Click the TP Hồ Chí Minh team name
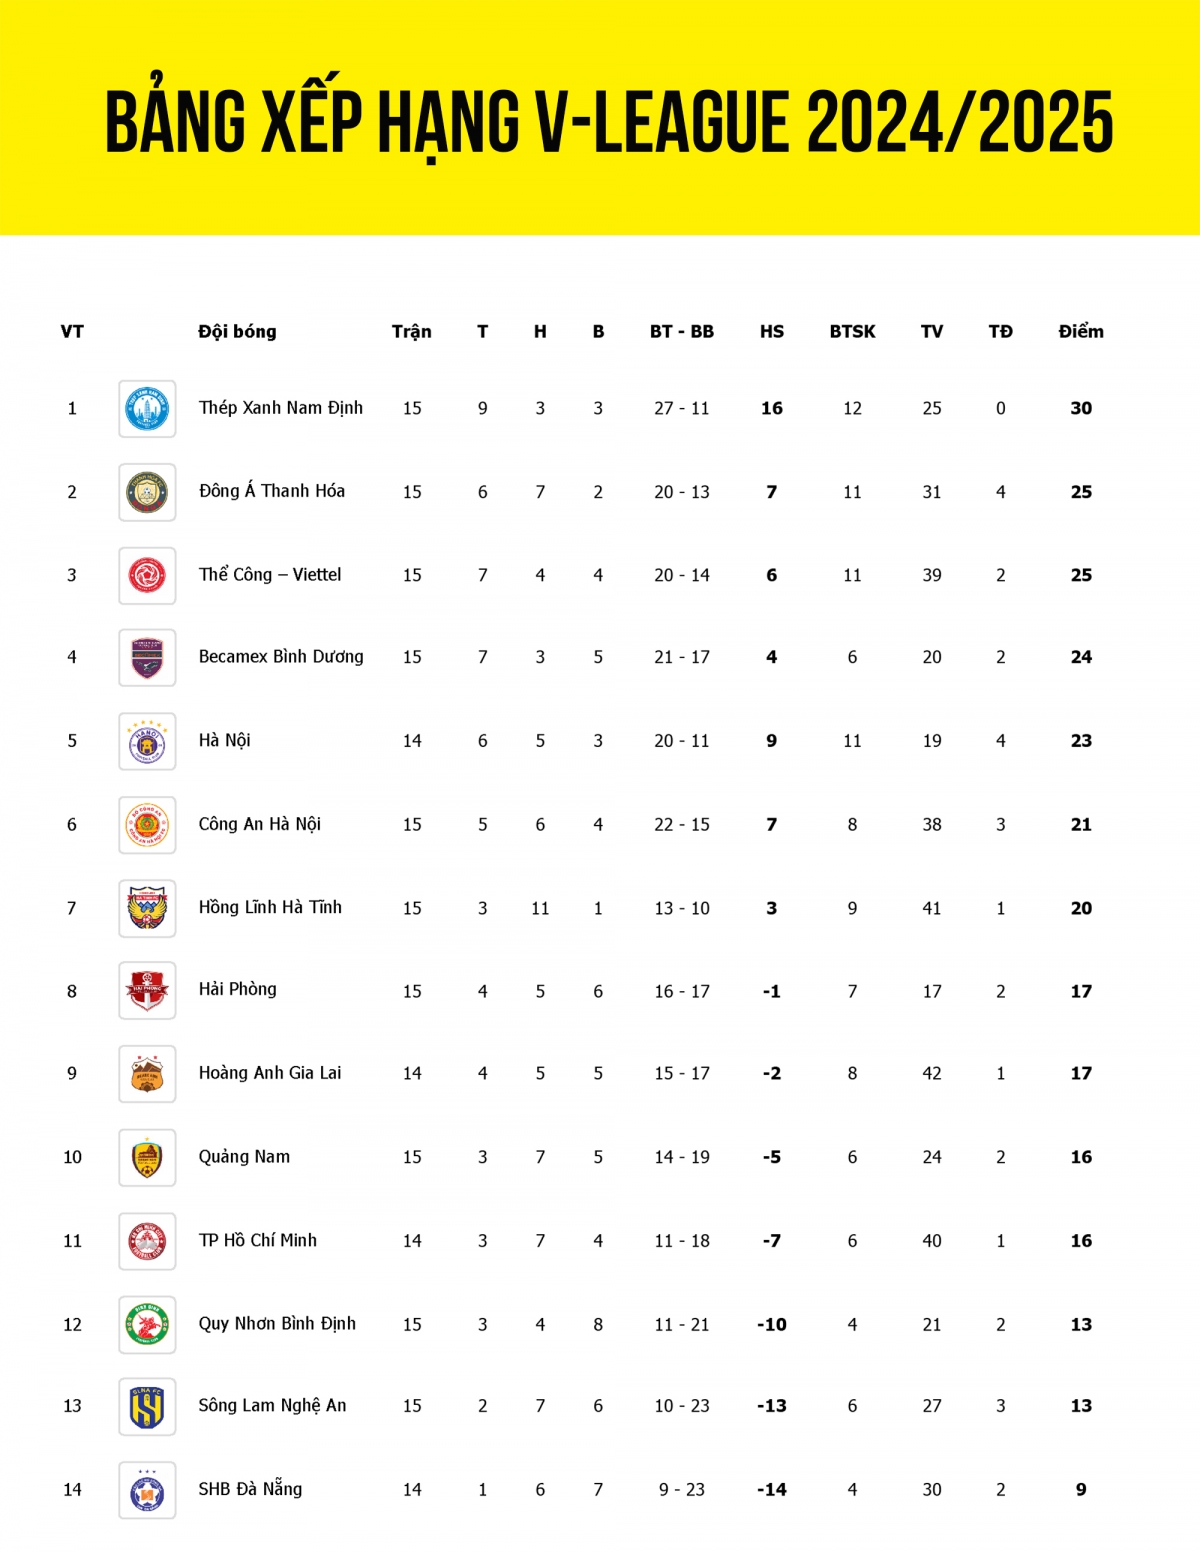The image size is (1200, 1552). click(257, 1241)
